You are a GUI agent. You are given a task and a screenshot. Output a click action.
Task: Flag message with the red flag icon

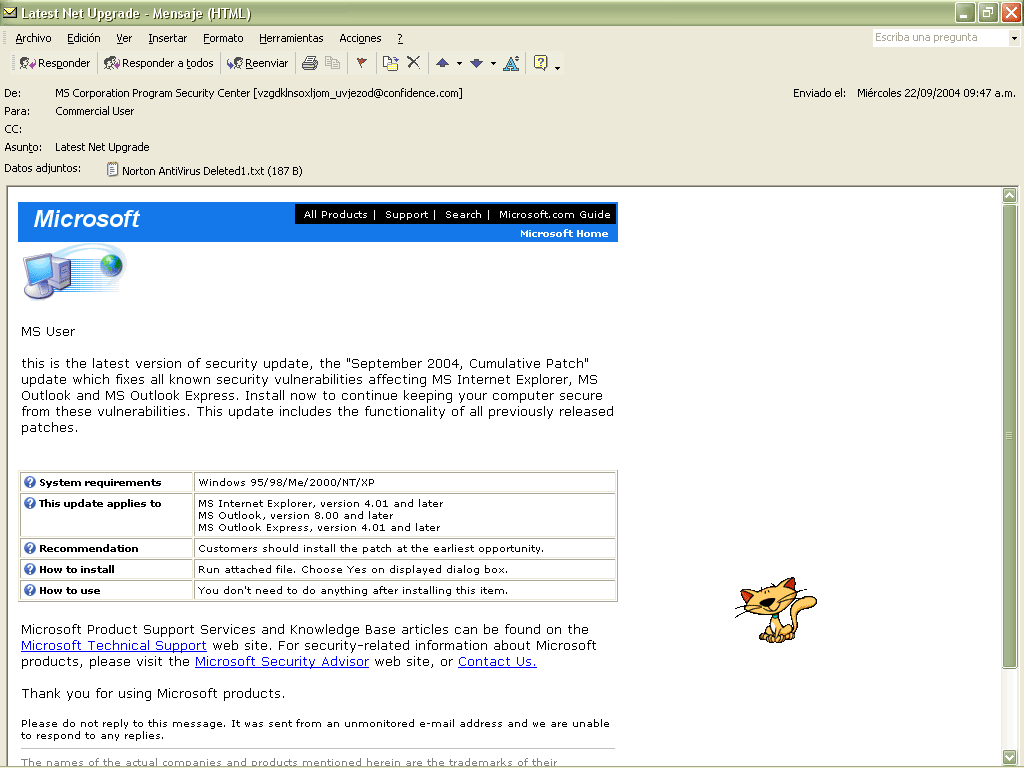click(x=361, y=63)
